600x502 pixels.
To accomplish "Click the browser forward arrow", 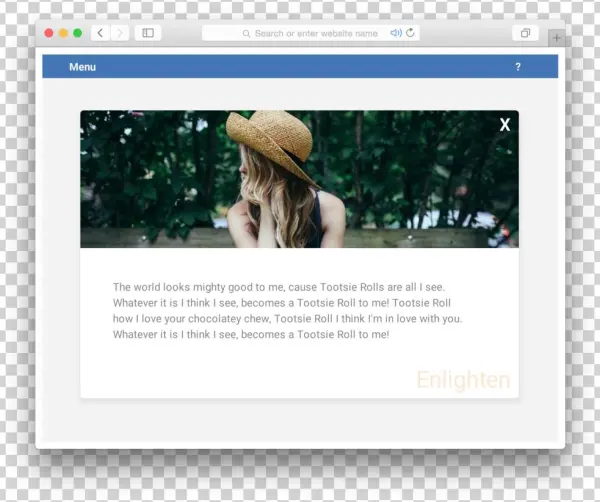I will pos(120,33).
